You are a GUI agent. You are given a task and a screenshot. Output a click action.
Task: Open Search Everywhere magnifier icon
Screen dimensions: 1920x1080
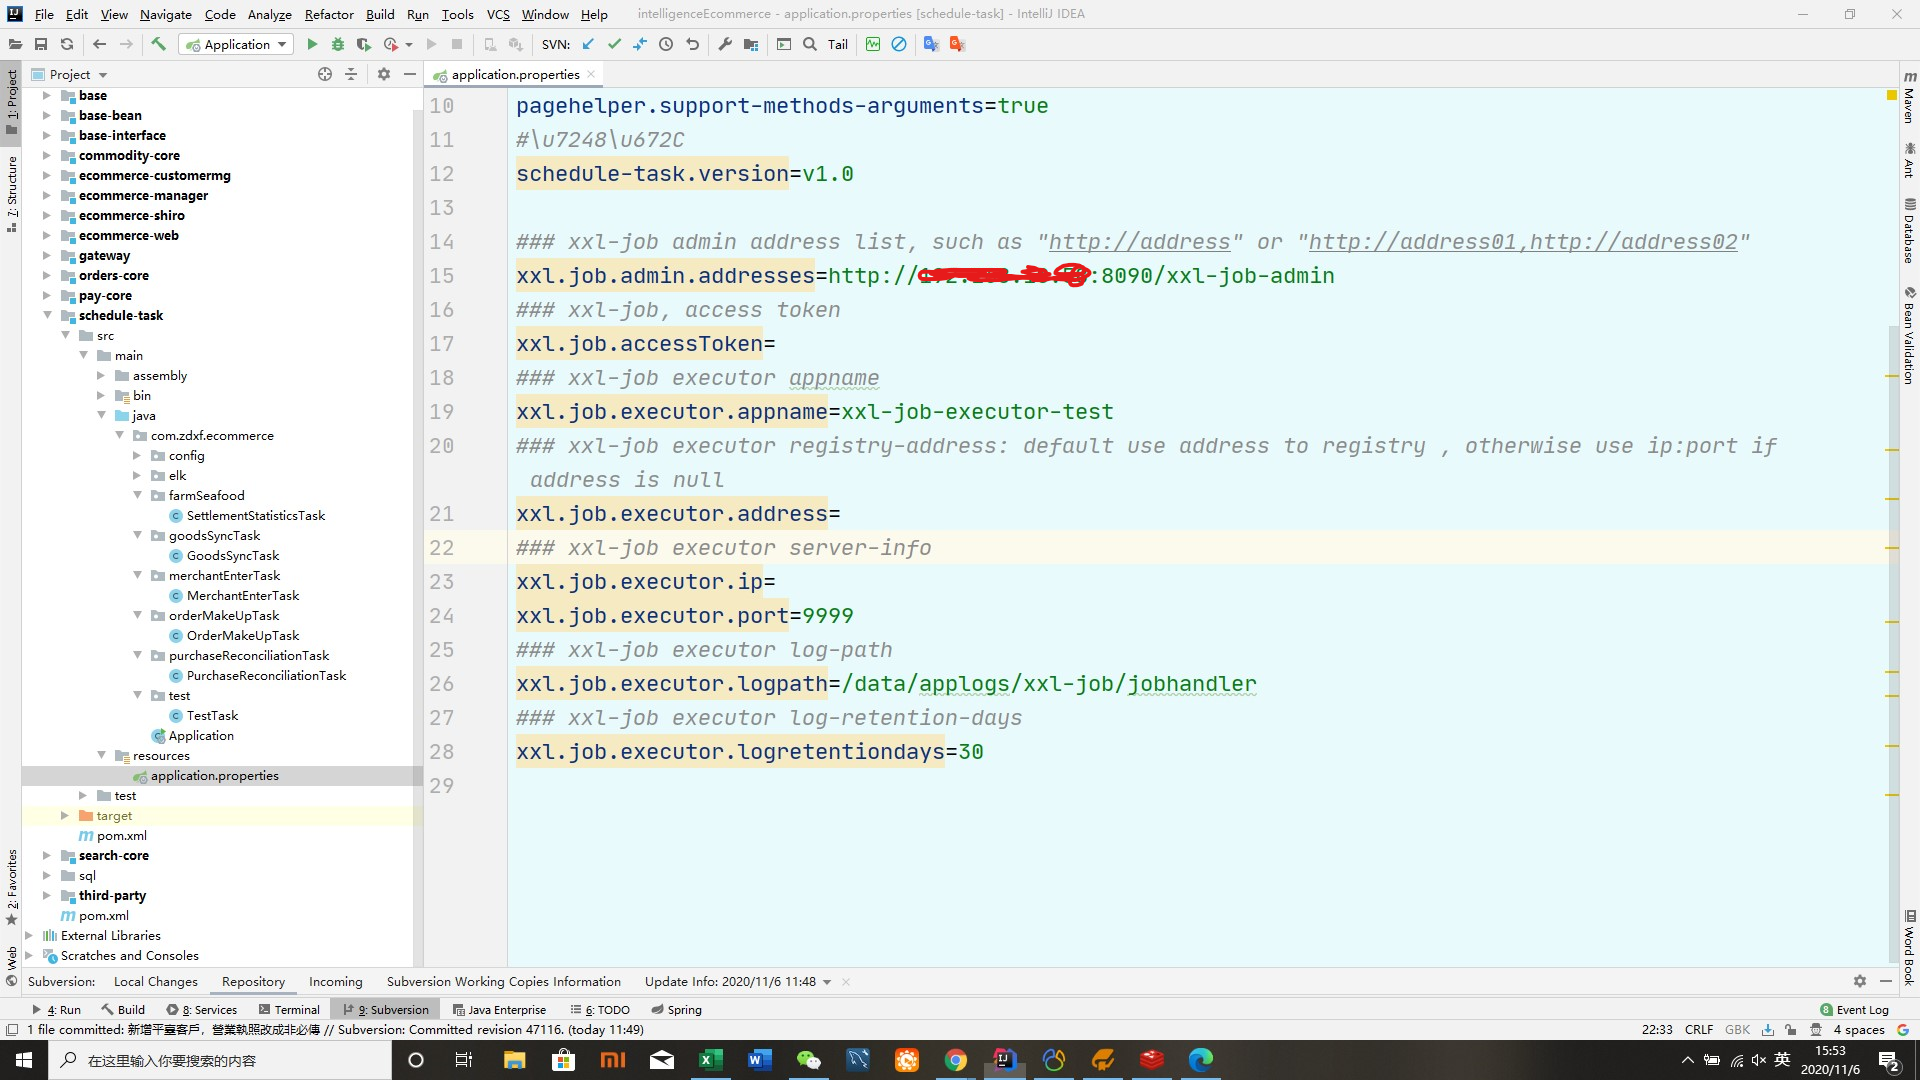(810, 44)
